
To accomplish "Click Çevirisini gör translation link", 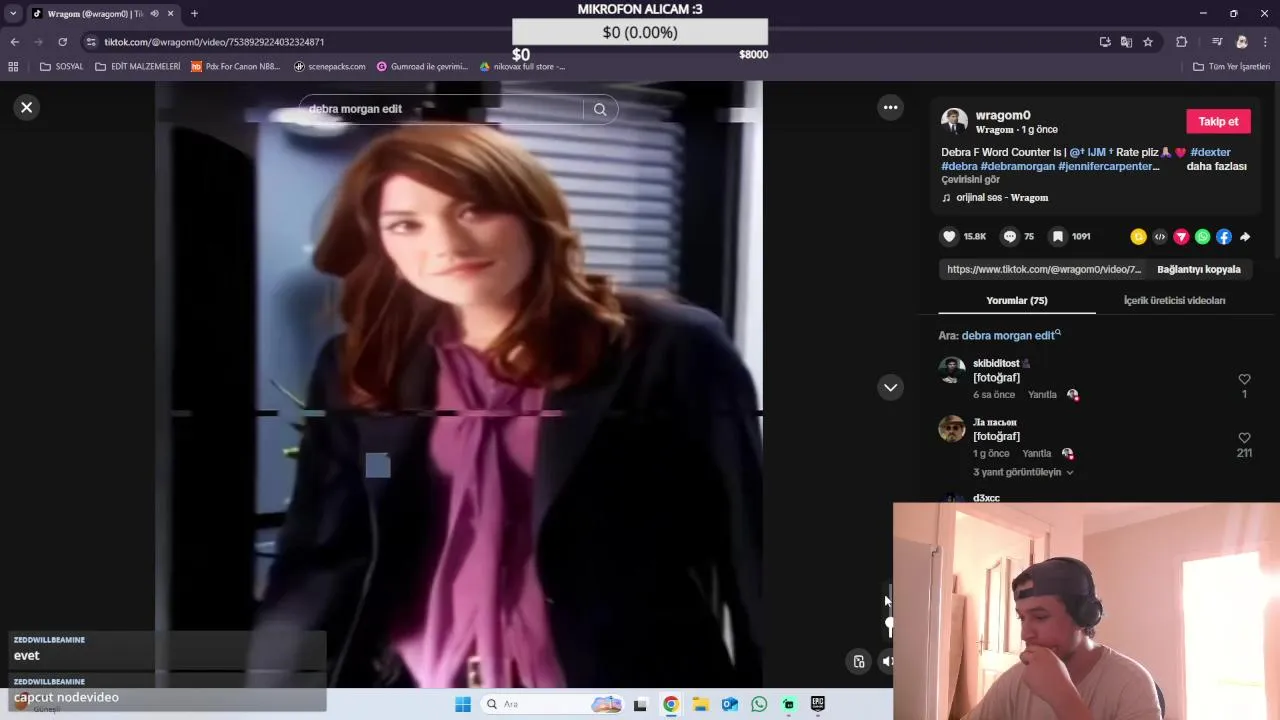I will [970, 180].
